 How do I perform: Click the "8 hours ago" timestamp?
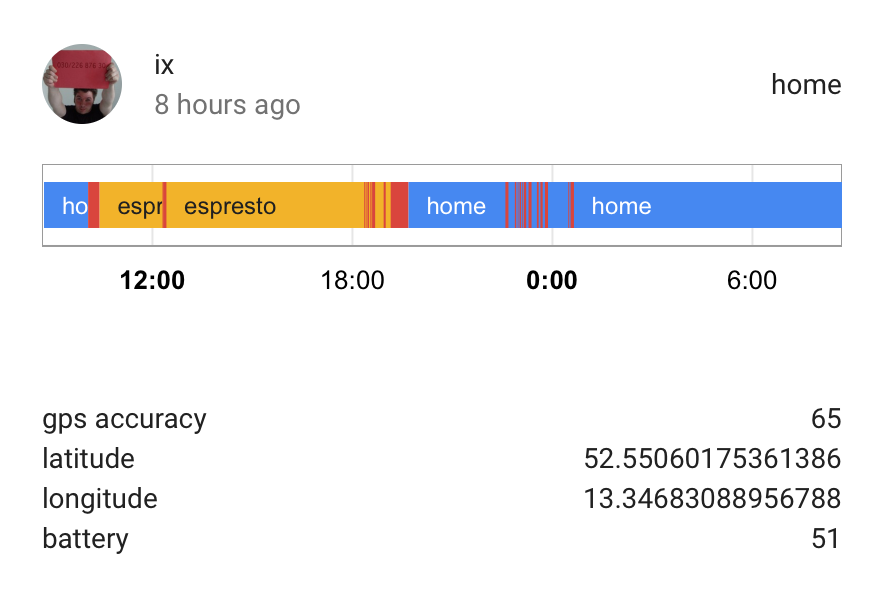pos(227,105)
